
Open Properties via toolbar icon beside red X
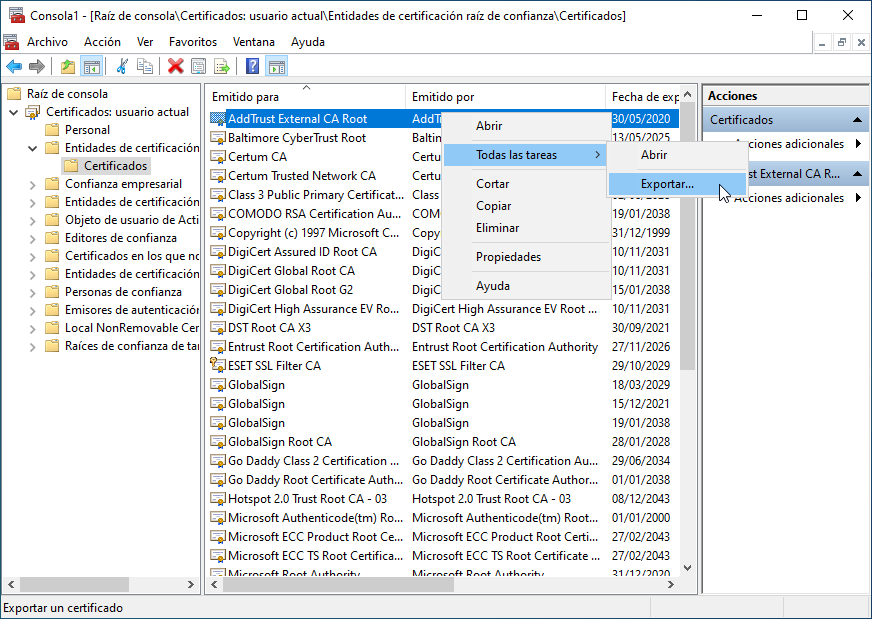coord(199,67)
